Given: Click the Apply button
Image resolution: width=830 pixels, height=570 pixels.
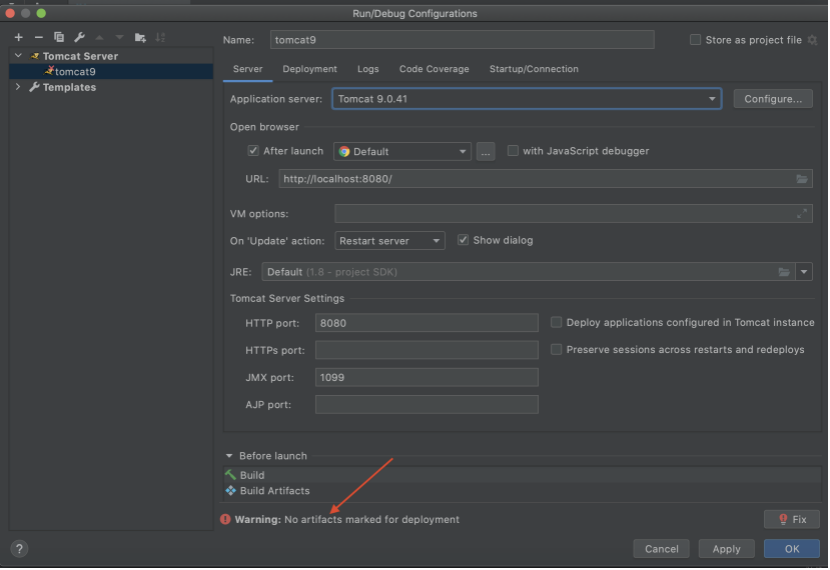Looking at the screenshot, I should (726, 549).
